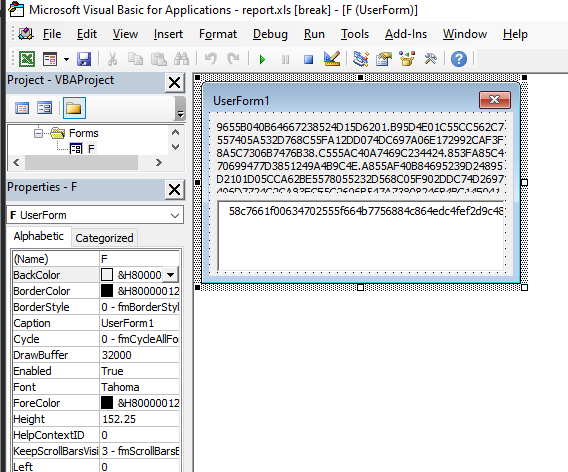Switch to the Categorized tab

pos(104,238)
